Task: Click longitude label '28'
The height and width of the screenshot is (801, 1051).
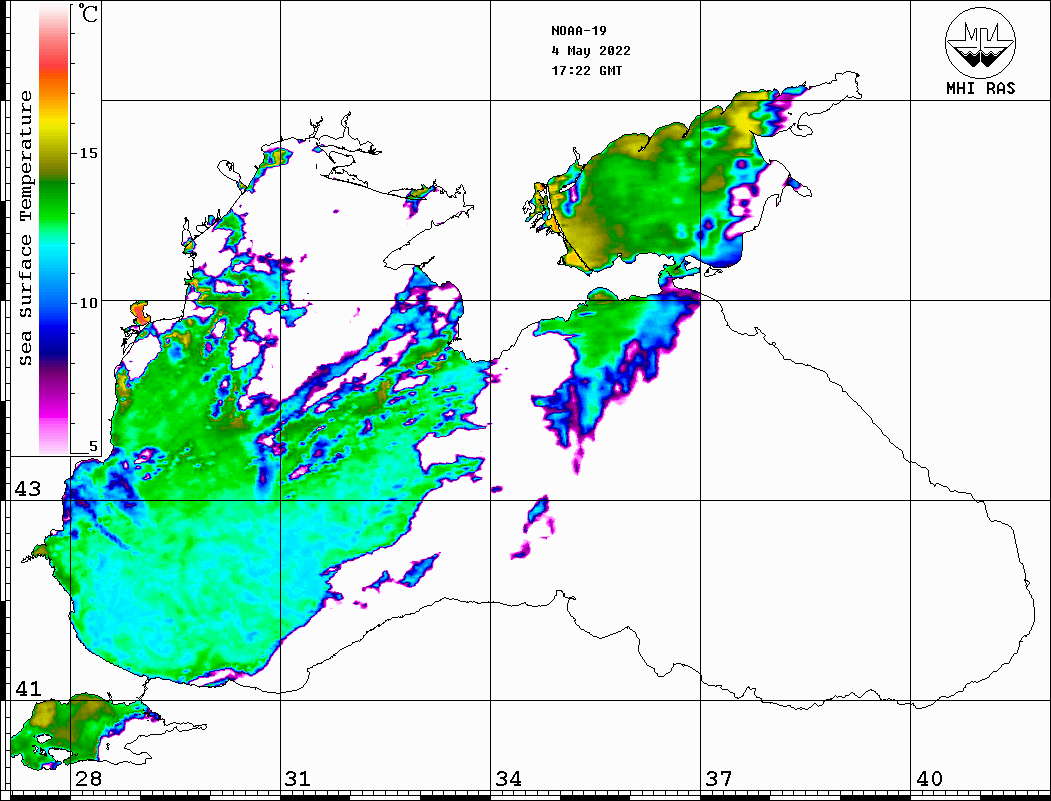Action: point(88,779)
